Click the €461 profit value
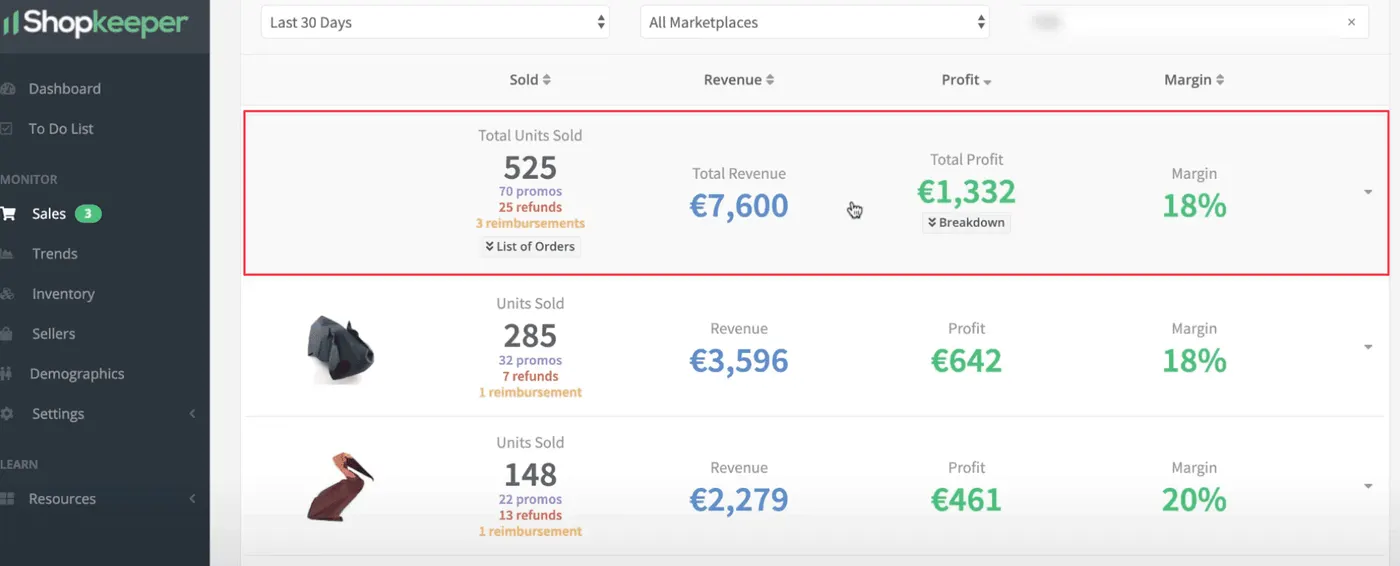The width and height of the screenshot is (1400, 566). (966, 499)
